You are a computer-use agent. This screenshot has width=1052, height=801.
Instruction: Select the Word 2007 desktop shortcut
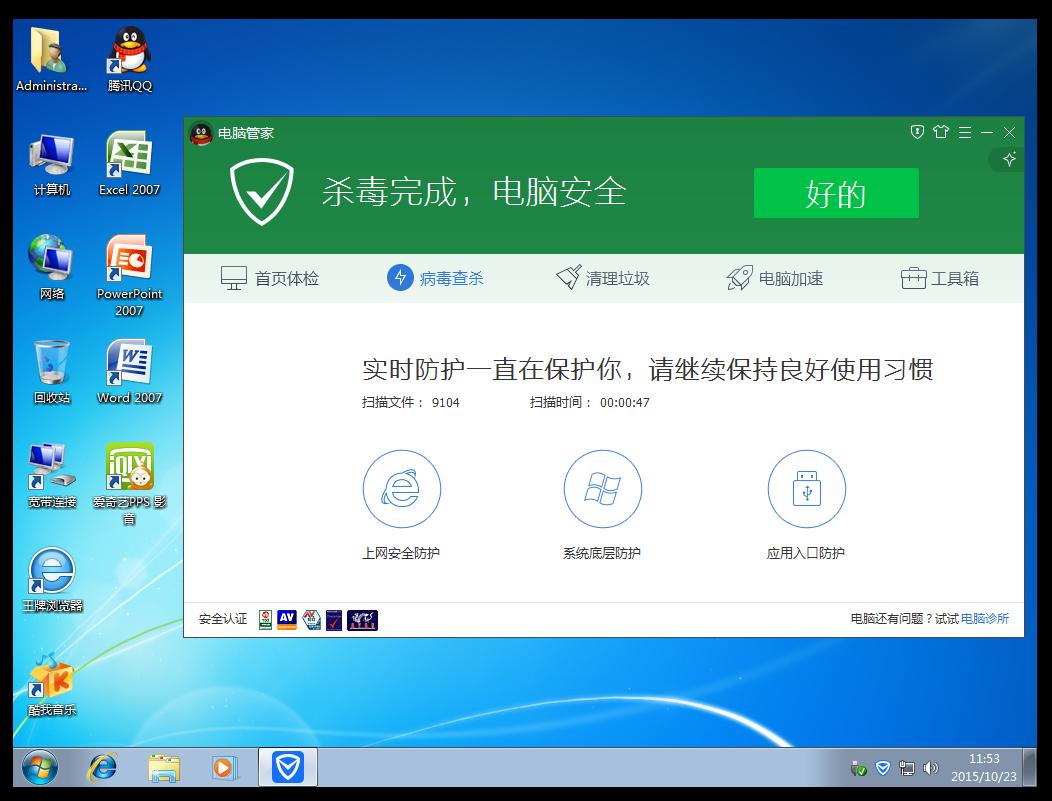129,372
